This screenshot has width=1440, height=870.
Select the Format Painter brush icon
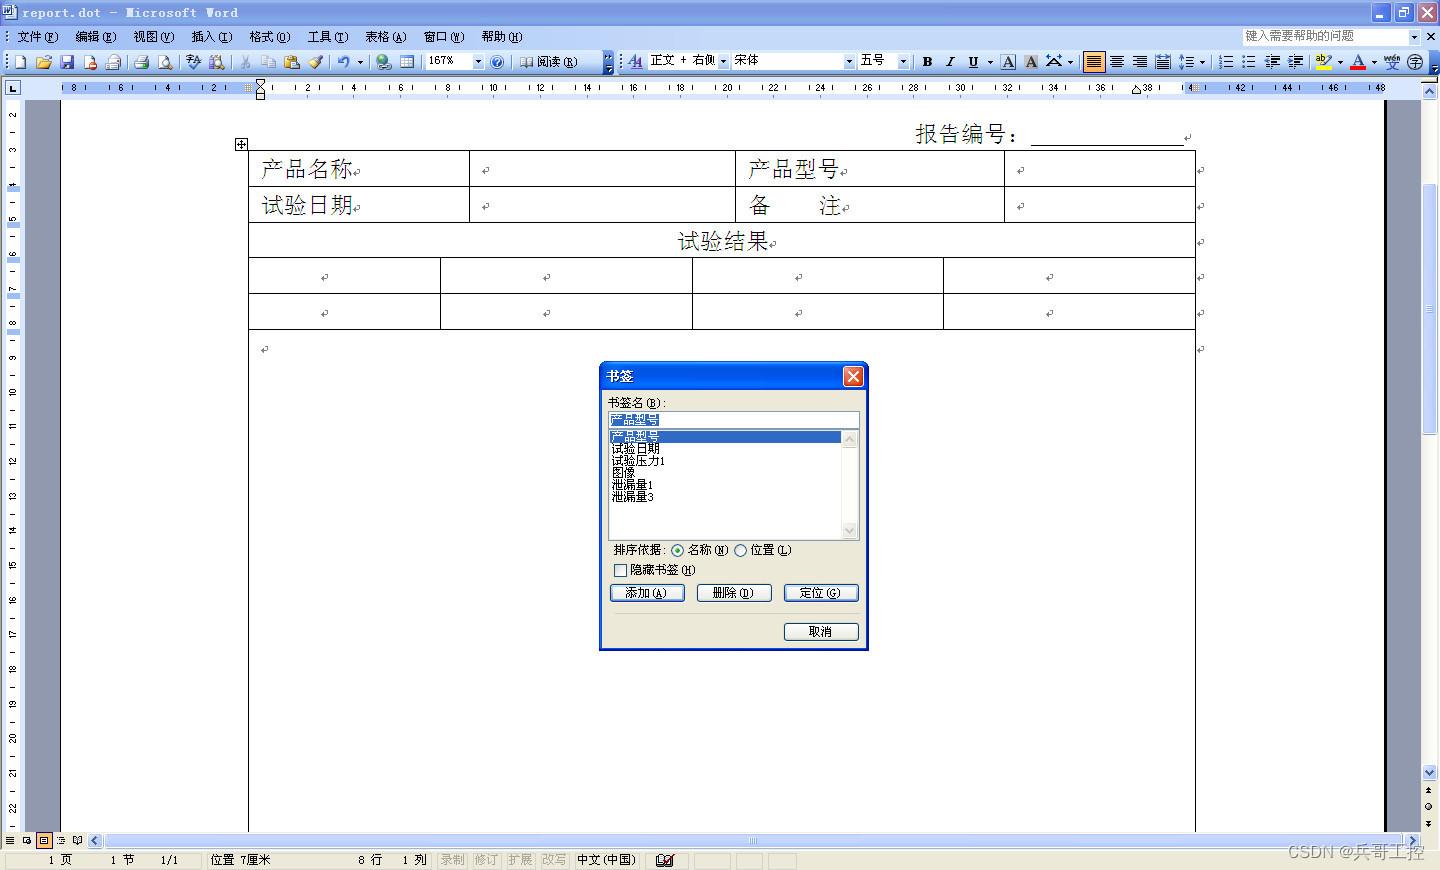point(315,62)
